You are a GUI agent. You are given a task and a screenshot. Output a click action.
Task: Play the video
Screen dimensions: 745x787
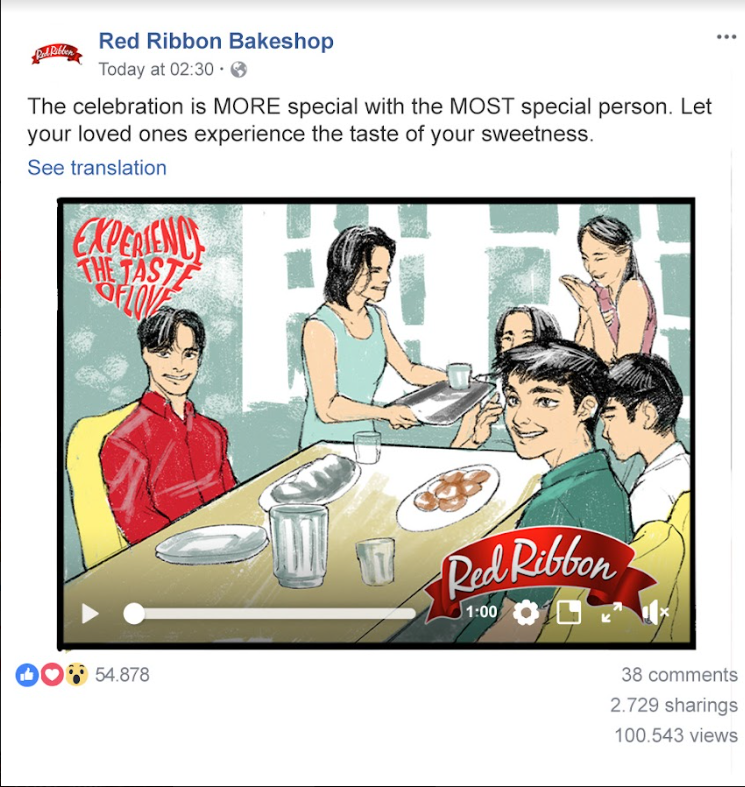coord(90,613)
